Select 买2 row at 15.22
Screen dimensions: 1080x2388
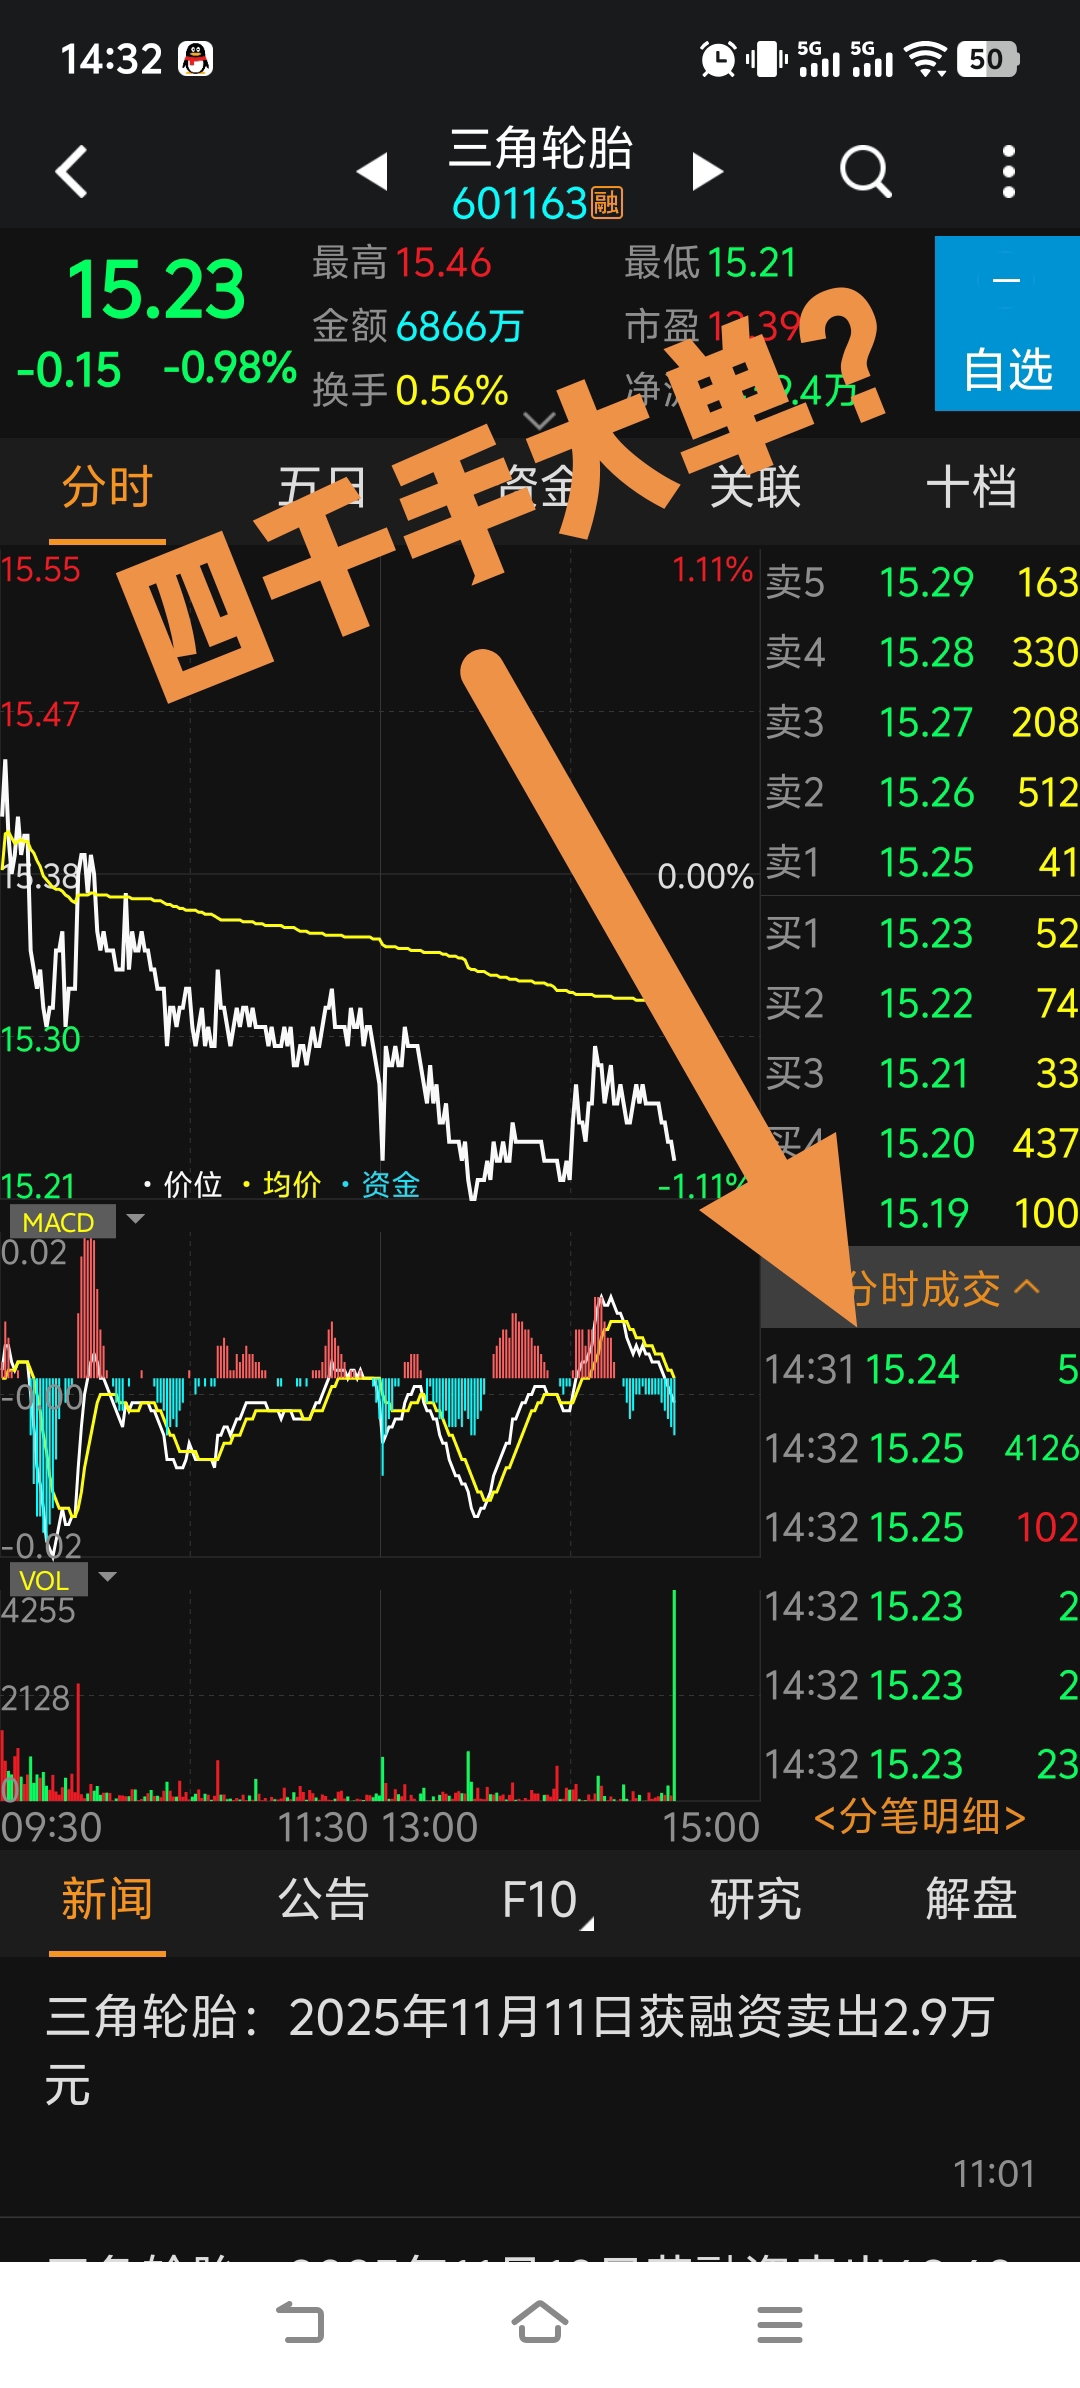point(921,1003)
